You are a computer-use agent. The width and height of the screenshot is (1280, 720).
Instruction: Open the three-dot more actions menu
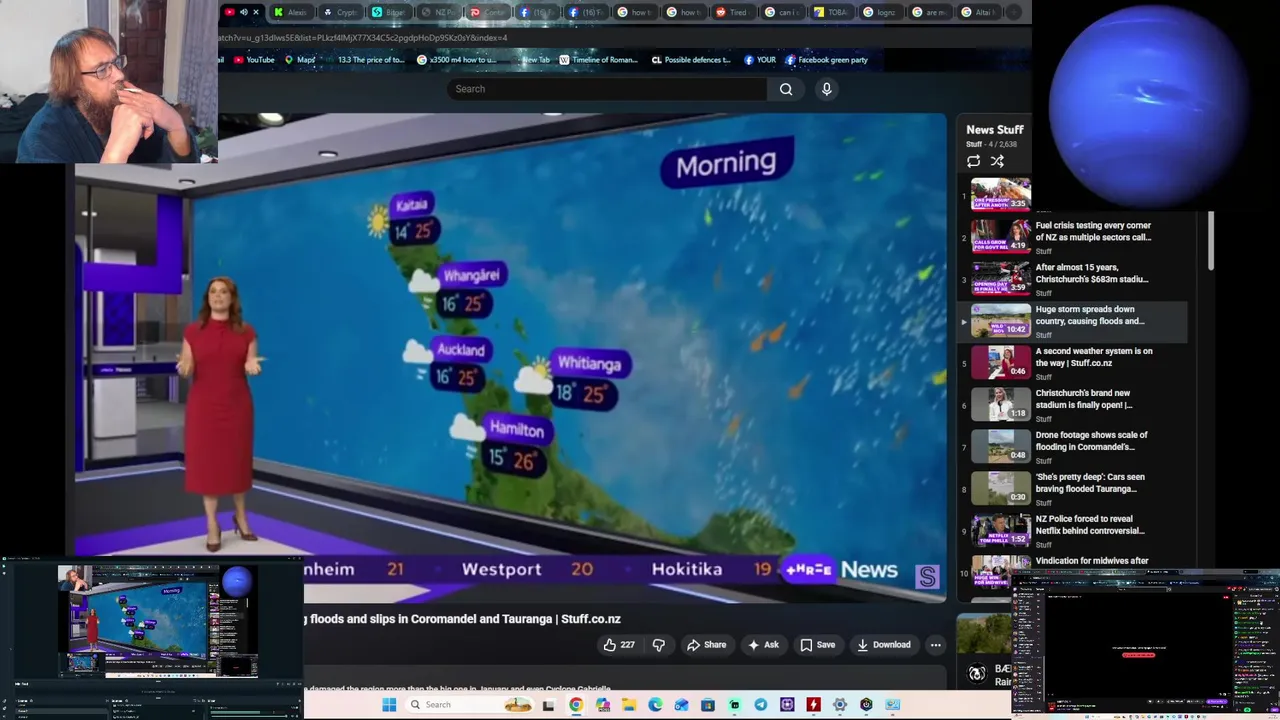pyautogui.click(x=935, y=645)
